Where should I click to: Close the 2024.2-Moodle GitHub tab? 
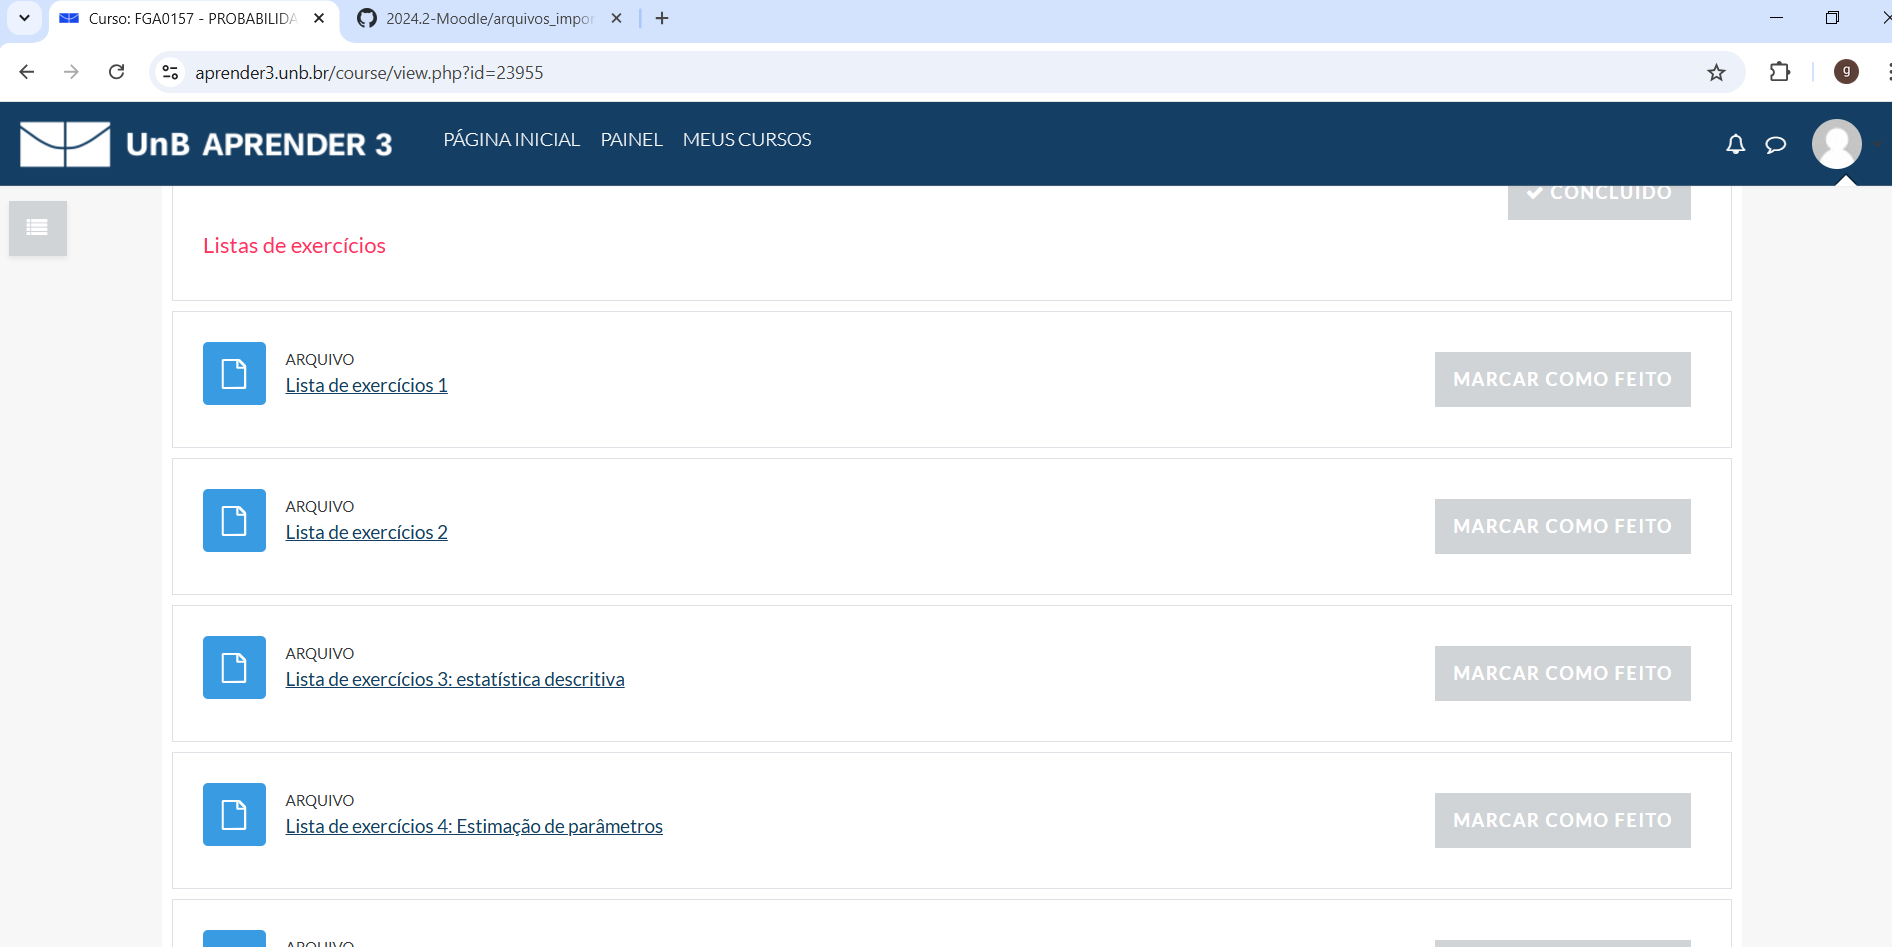(616, 18)
